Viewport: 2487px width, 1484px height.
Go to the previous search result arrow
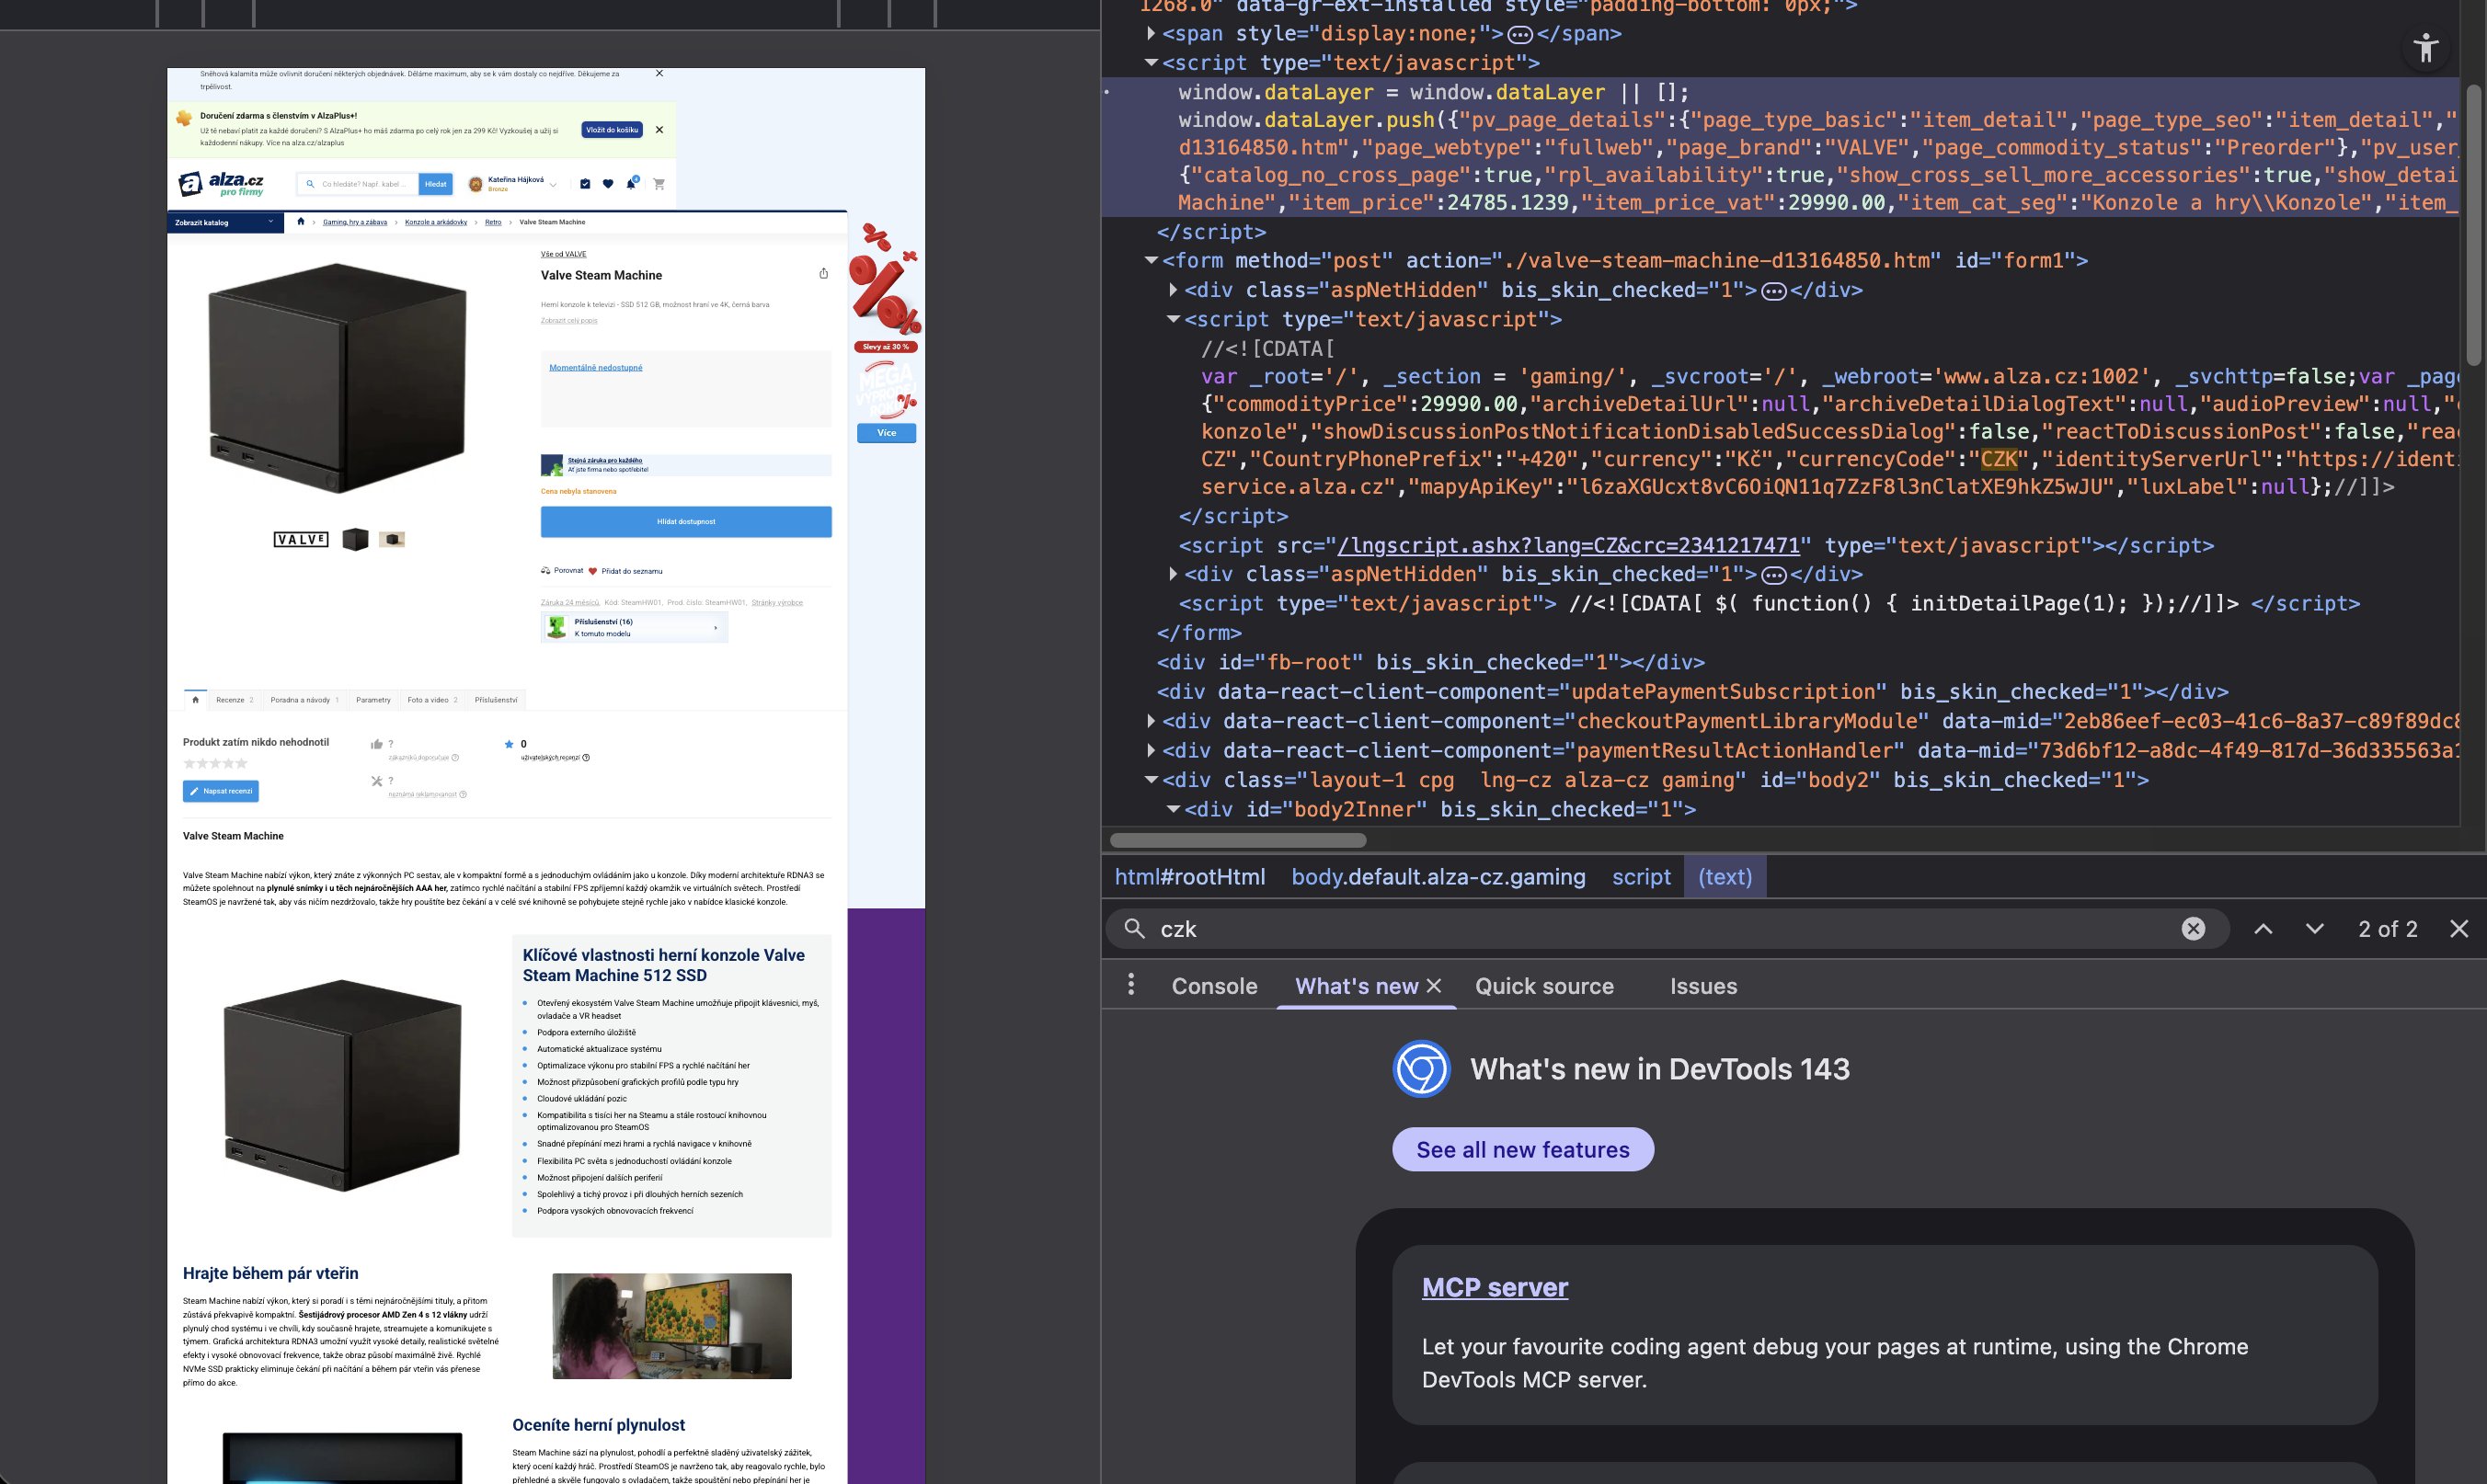(x=2263, y=929)
